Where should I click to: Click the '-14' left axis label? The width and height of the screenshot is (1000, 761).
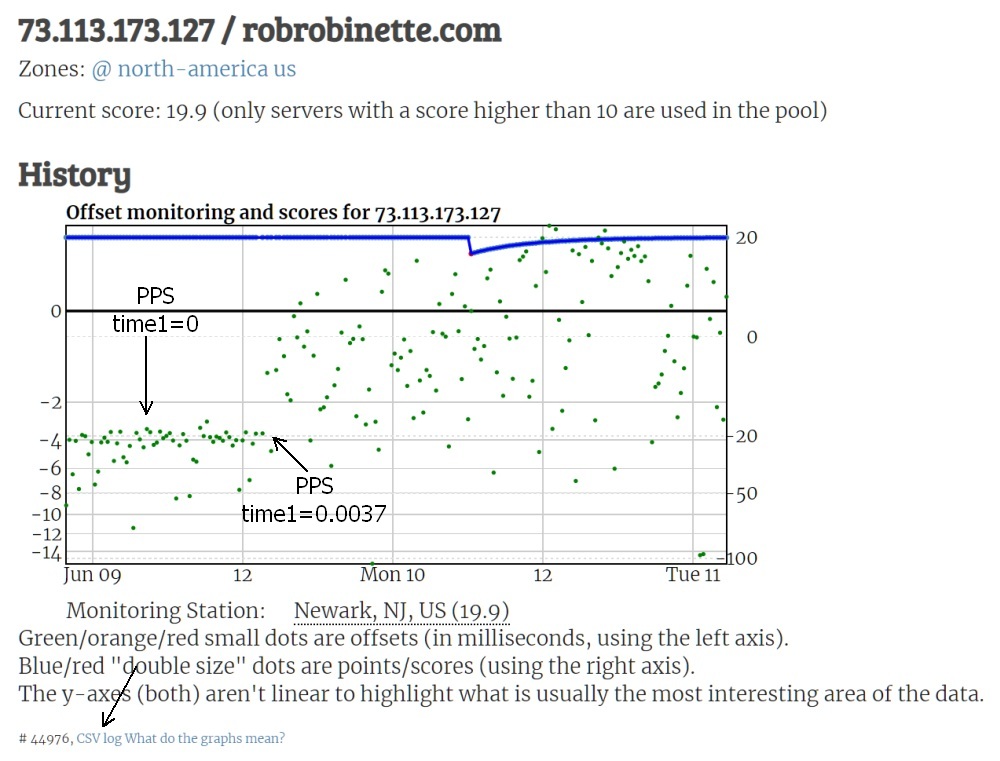click(x=47, y=552)
